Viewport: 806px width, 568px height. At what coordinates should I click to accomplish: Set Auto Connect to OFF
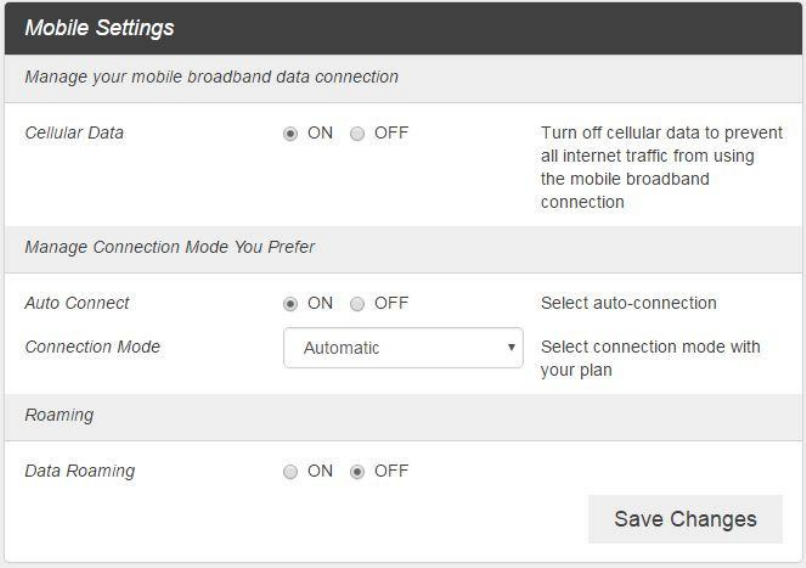click(357, 304)
